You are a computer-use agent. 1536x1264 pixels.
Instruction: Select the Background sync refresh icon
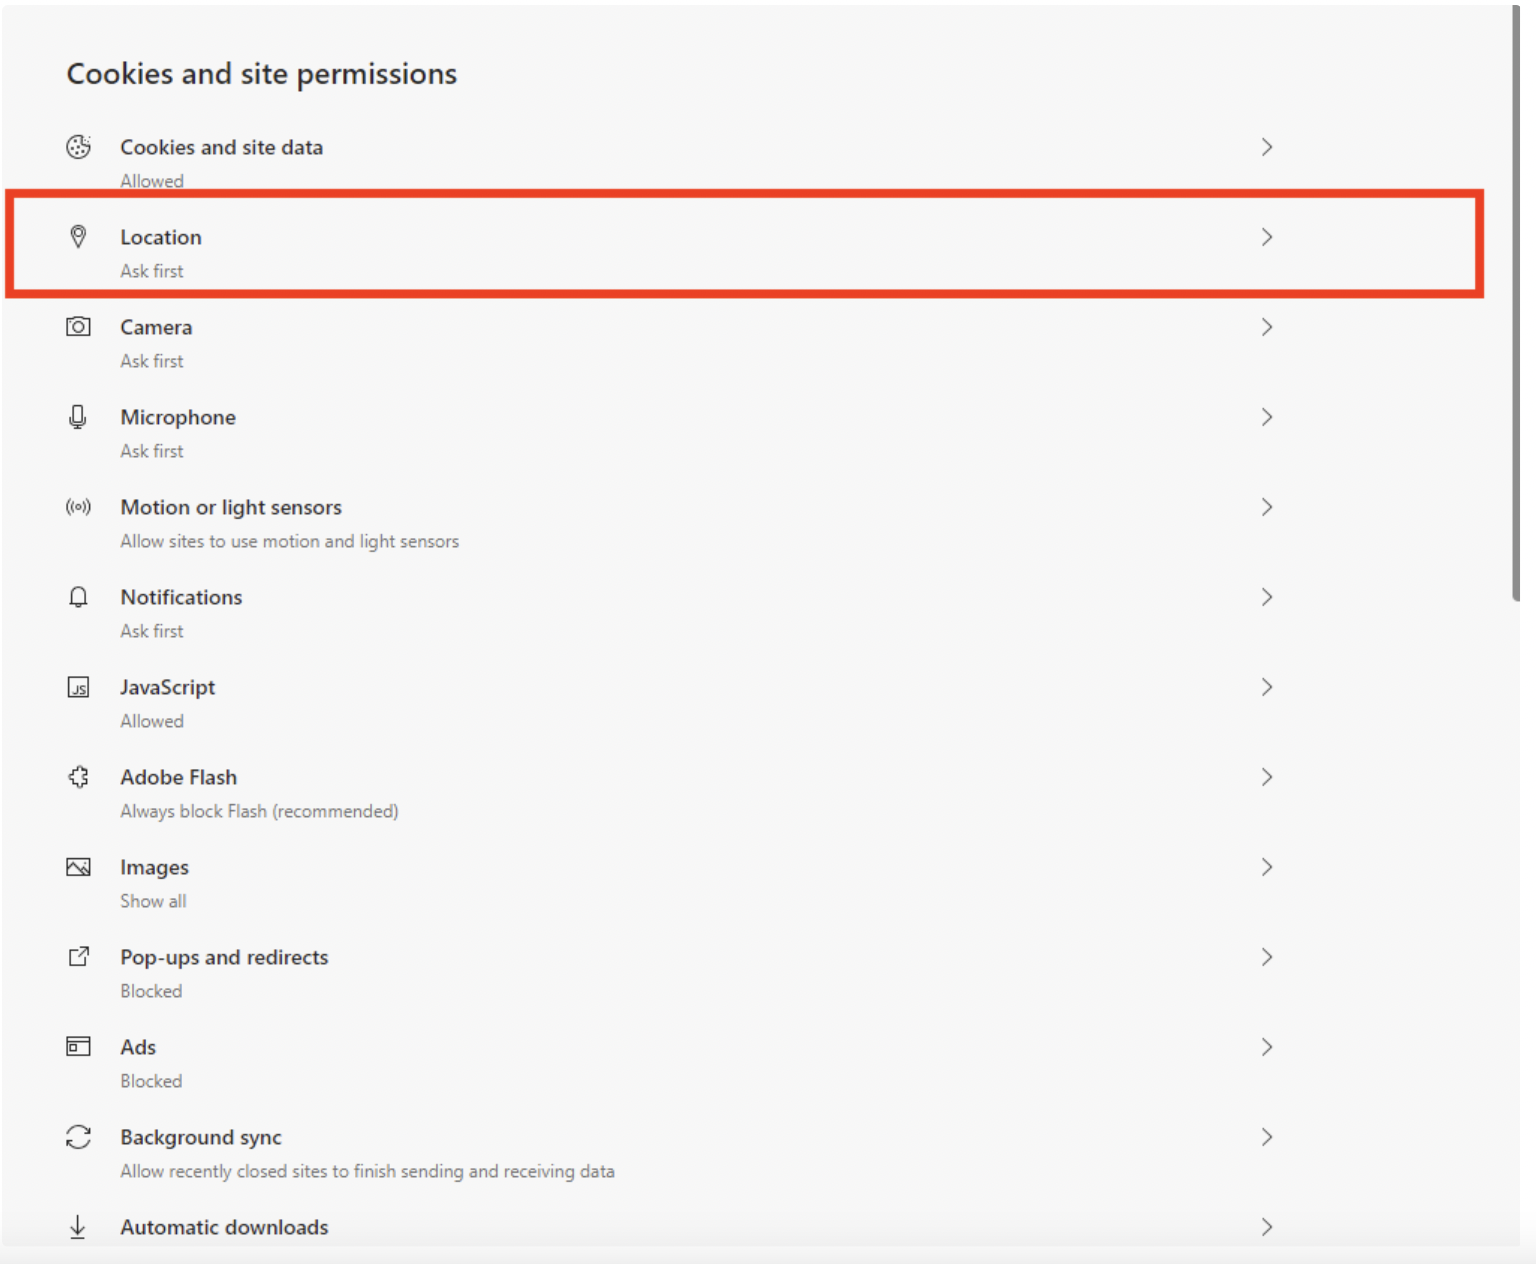(x=78, y=1137)
